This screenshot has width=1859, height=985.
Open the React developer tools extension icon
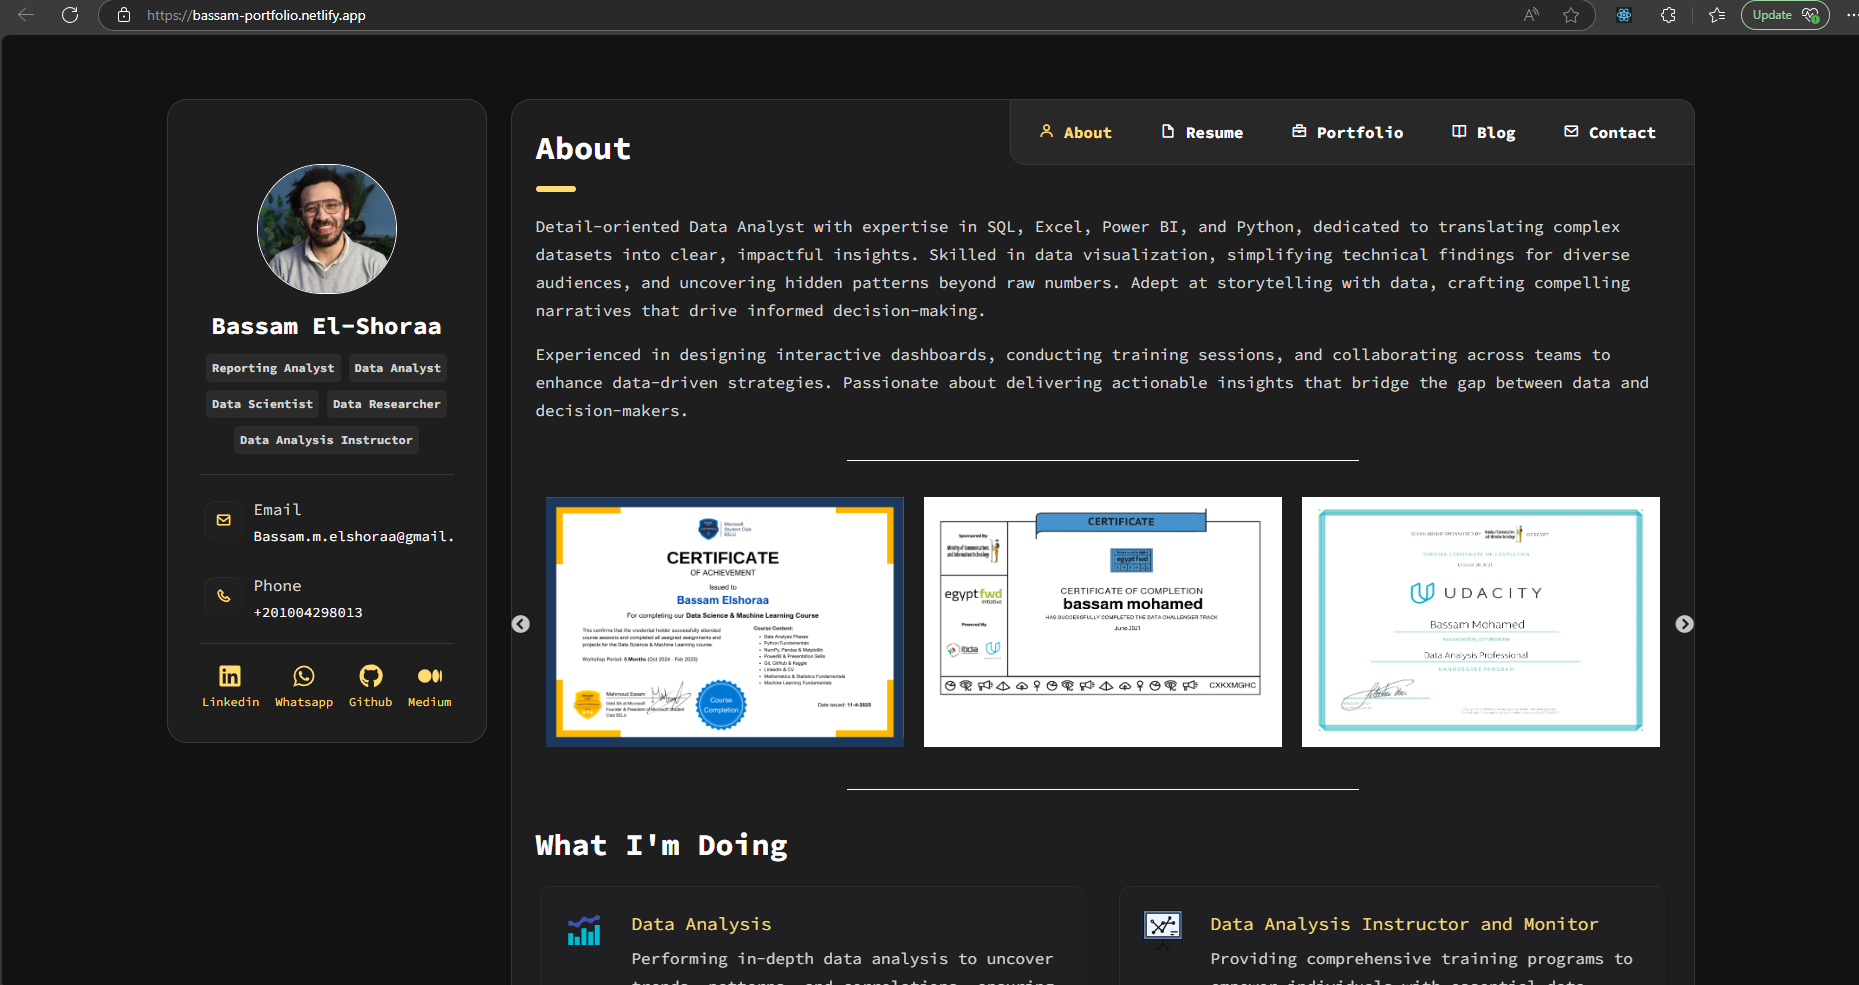[1624, 15]
